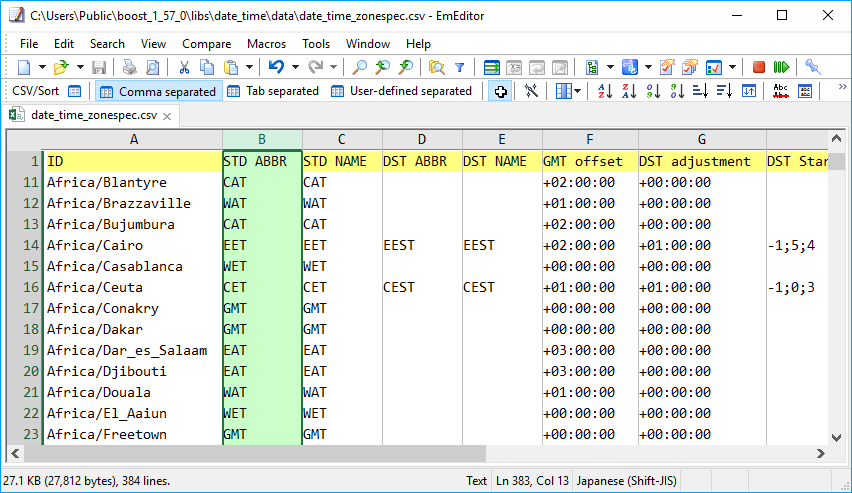Click the Open file folder icon

pyautogui.click(x=61, y=67)
